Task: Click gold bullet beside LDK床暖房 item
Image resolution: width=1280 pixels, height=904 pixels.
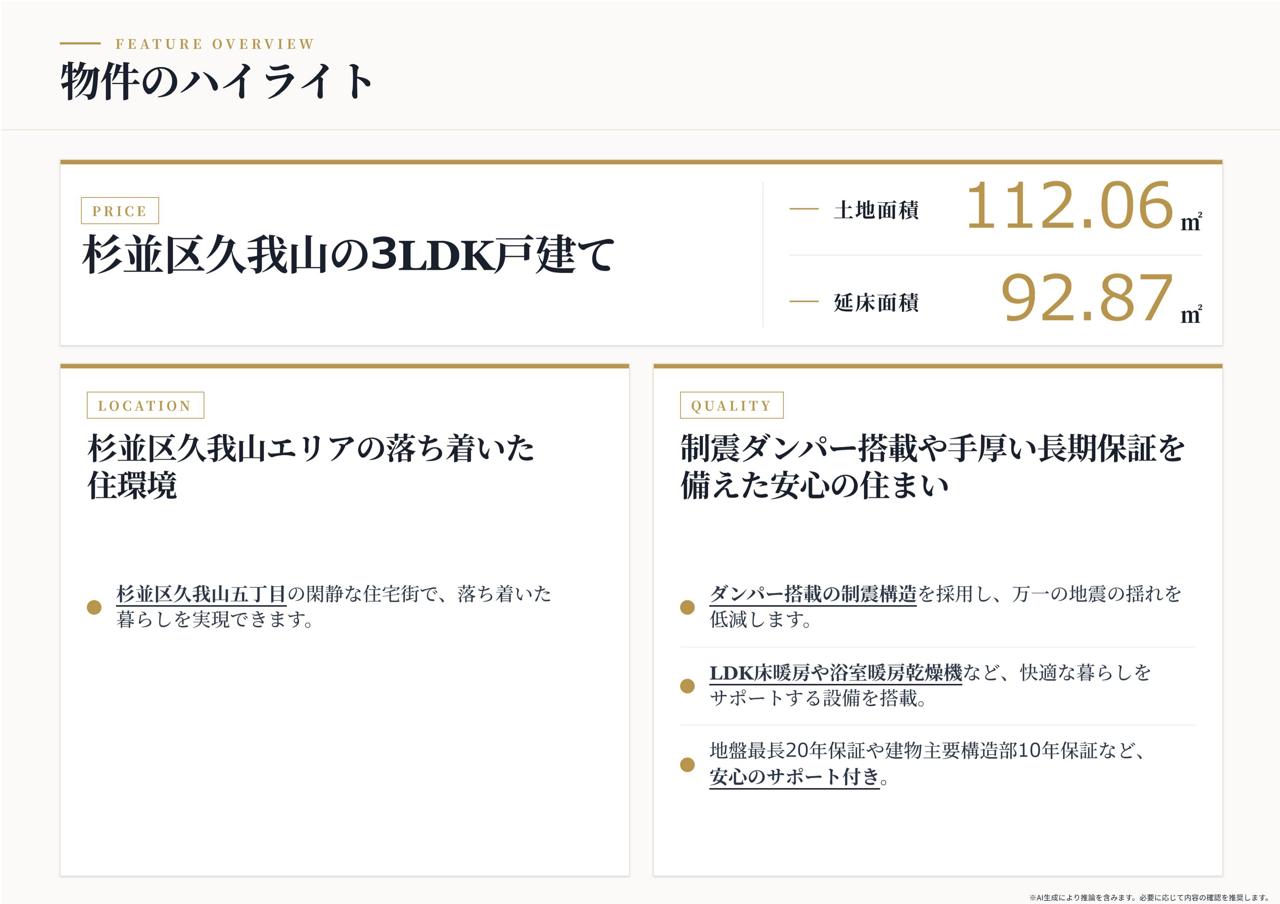Action: coord(687,686)
